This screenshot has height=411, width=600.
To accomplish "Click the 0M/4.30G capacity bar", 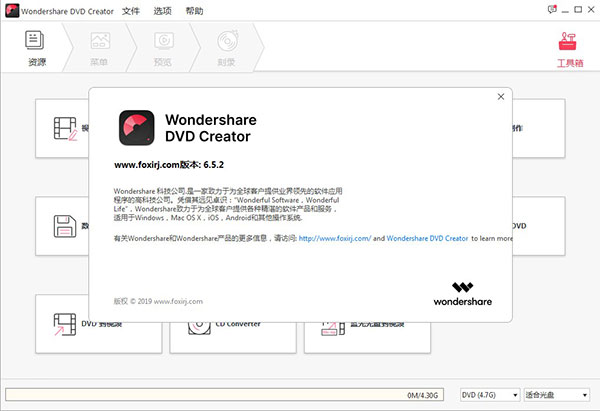I will coord(224,395).
